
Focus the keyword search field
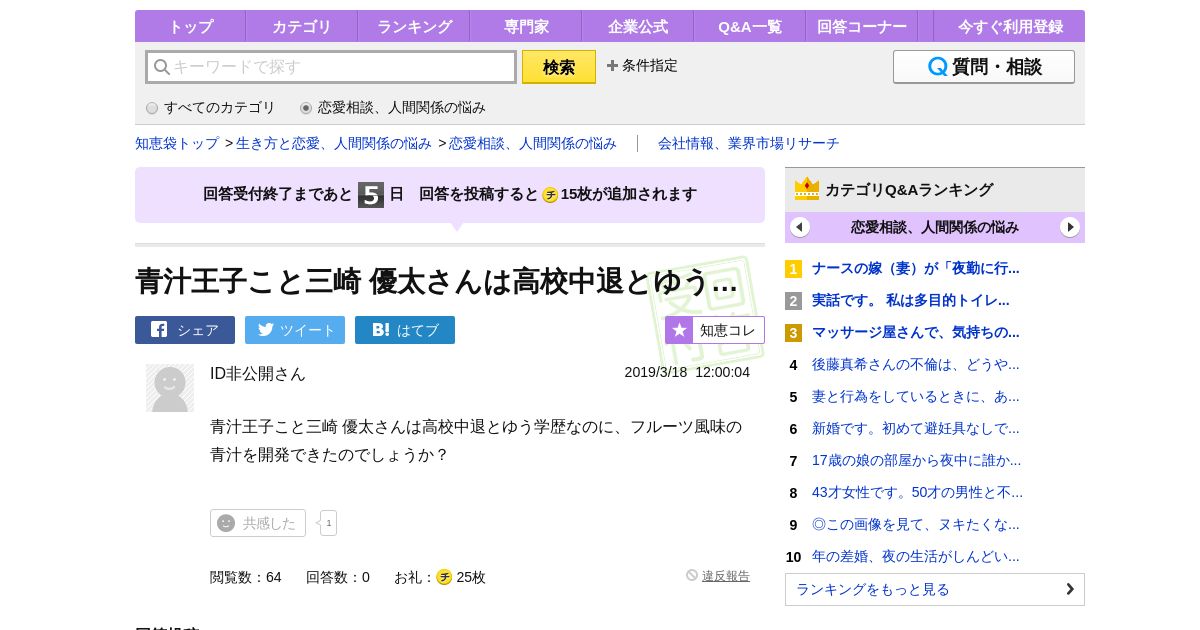click(331, 67)
